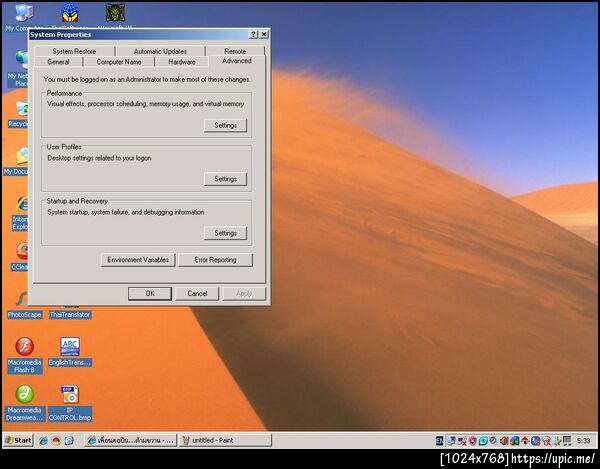Click the speaker volume tray icon
The width and height of the screenshot is (600, 469).
(504, 441)
